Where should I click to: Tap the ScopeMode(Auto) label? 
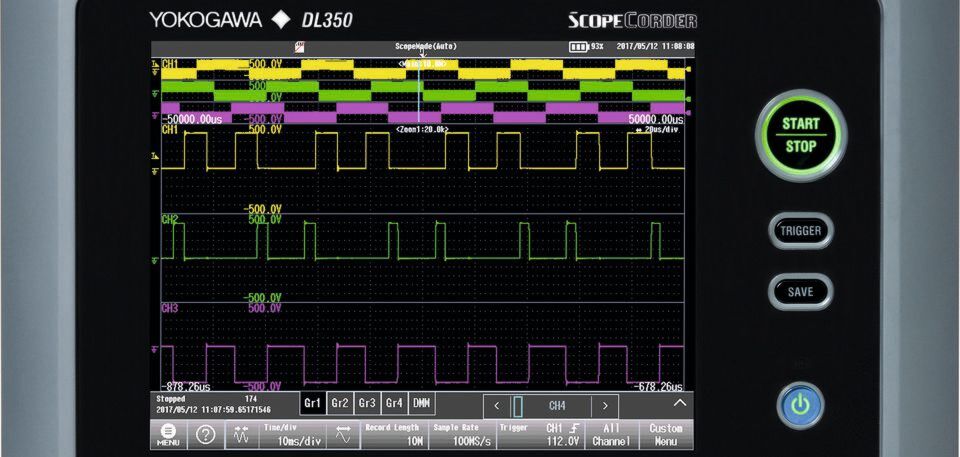click(x=426, y=46)
